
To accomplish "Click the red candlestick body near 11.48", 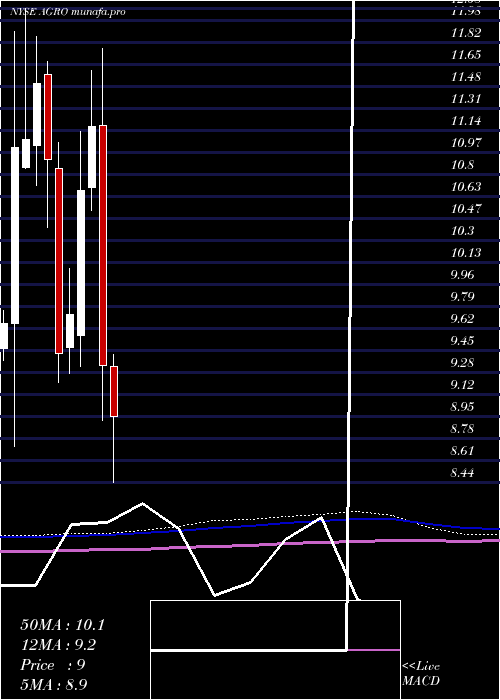I will [48, 117].
